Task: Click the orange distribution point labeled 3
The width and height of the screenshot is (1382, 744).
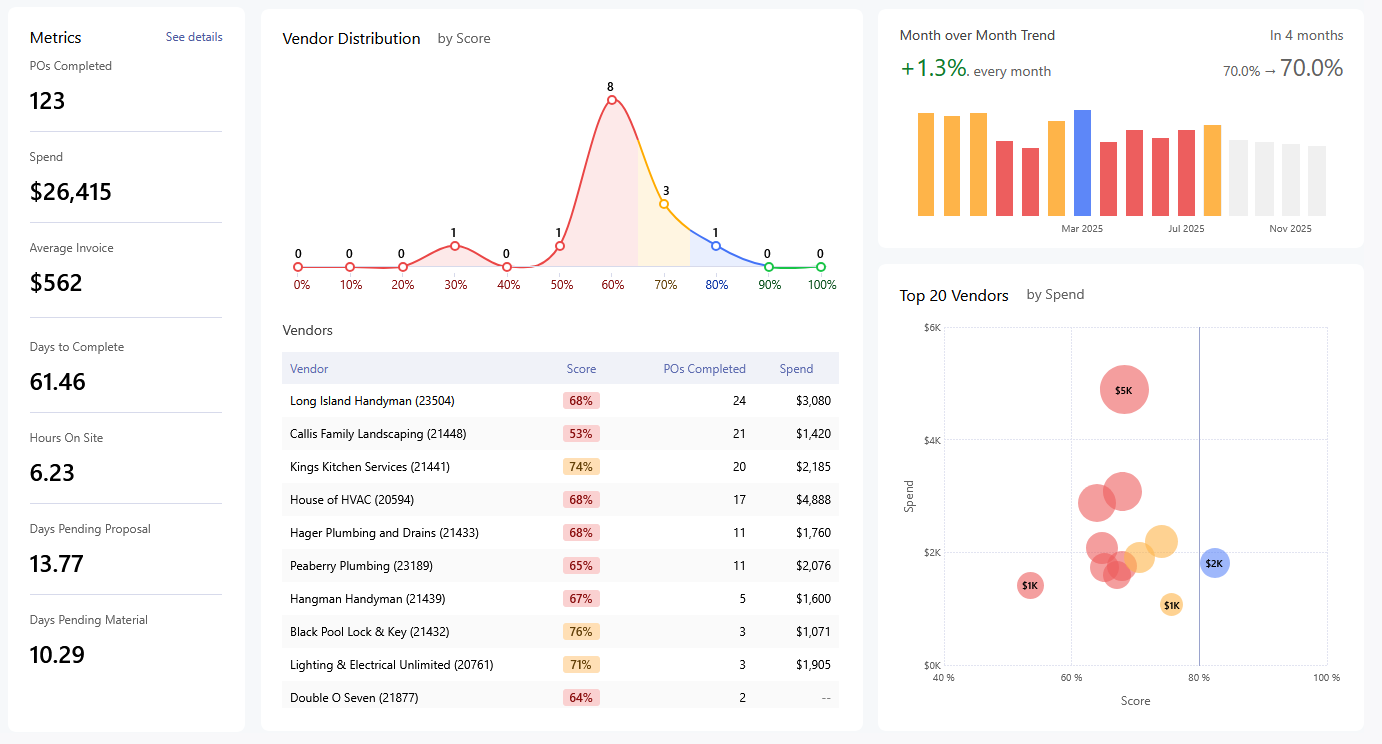Action: click(664, 204)
